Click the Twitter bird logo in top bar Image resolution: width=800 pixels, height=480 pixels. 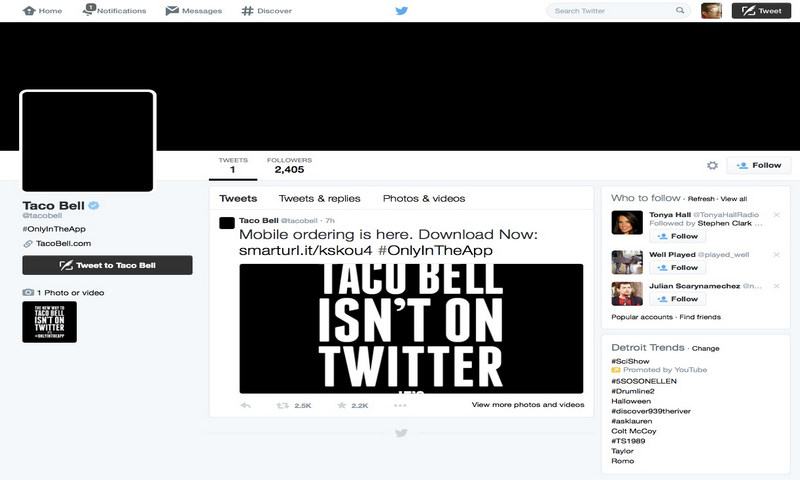[x=401, y=11]
